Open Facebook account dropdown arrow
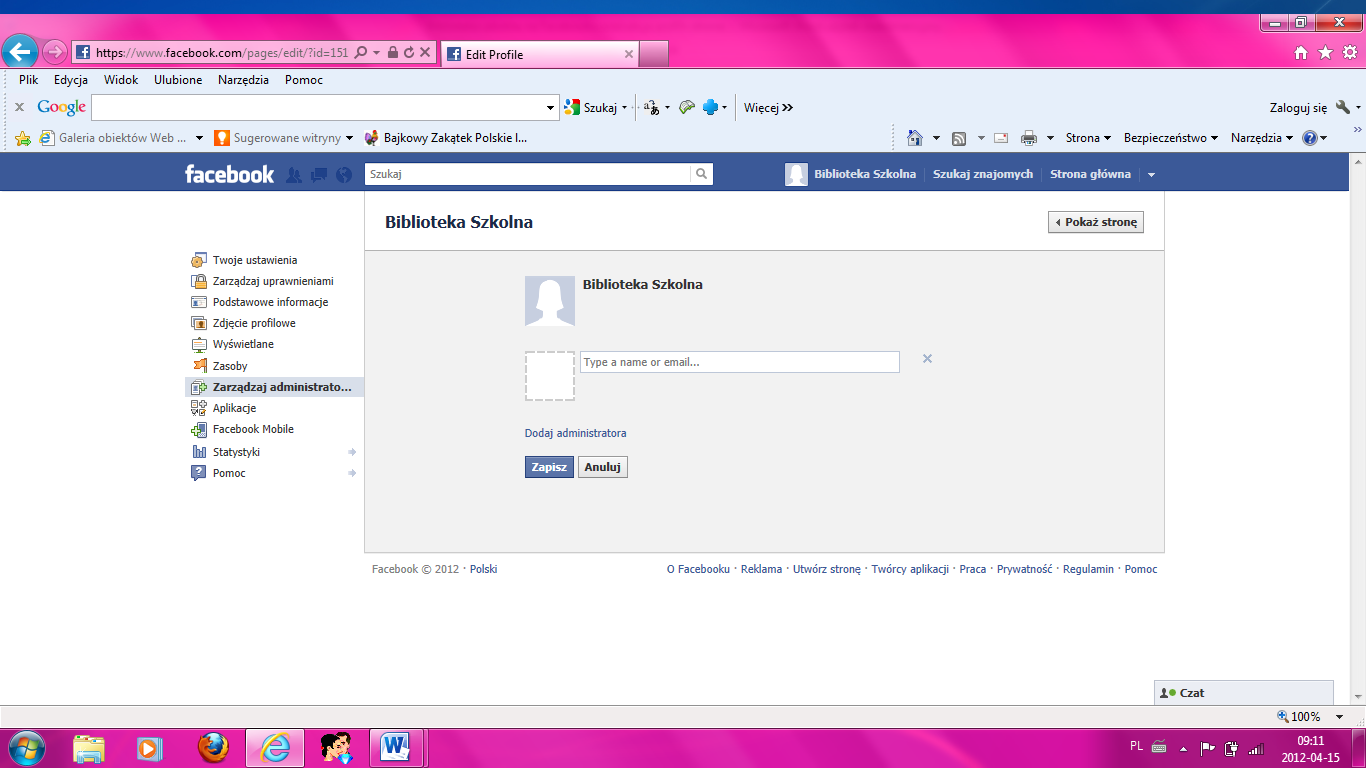Screen dimensions: 1366x768 [1151, 175]
